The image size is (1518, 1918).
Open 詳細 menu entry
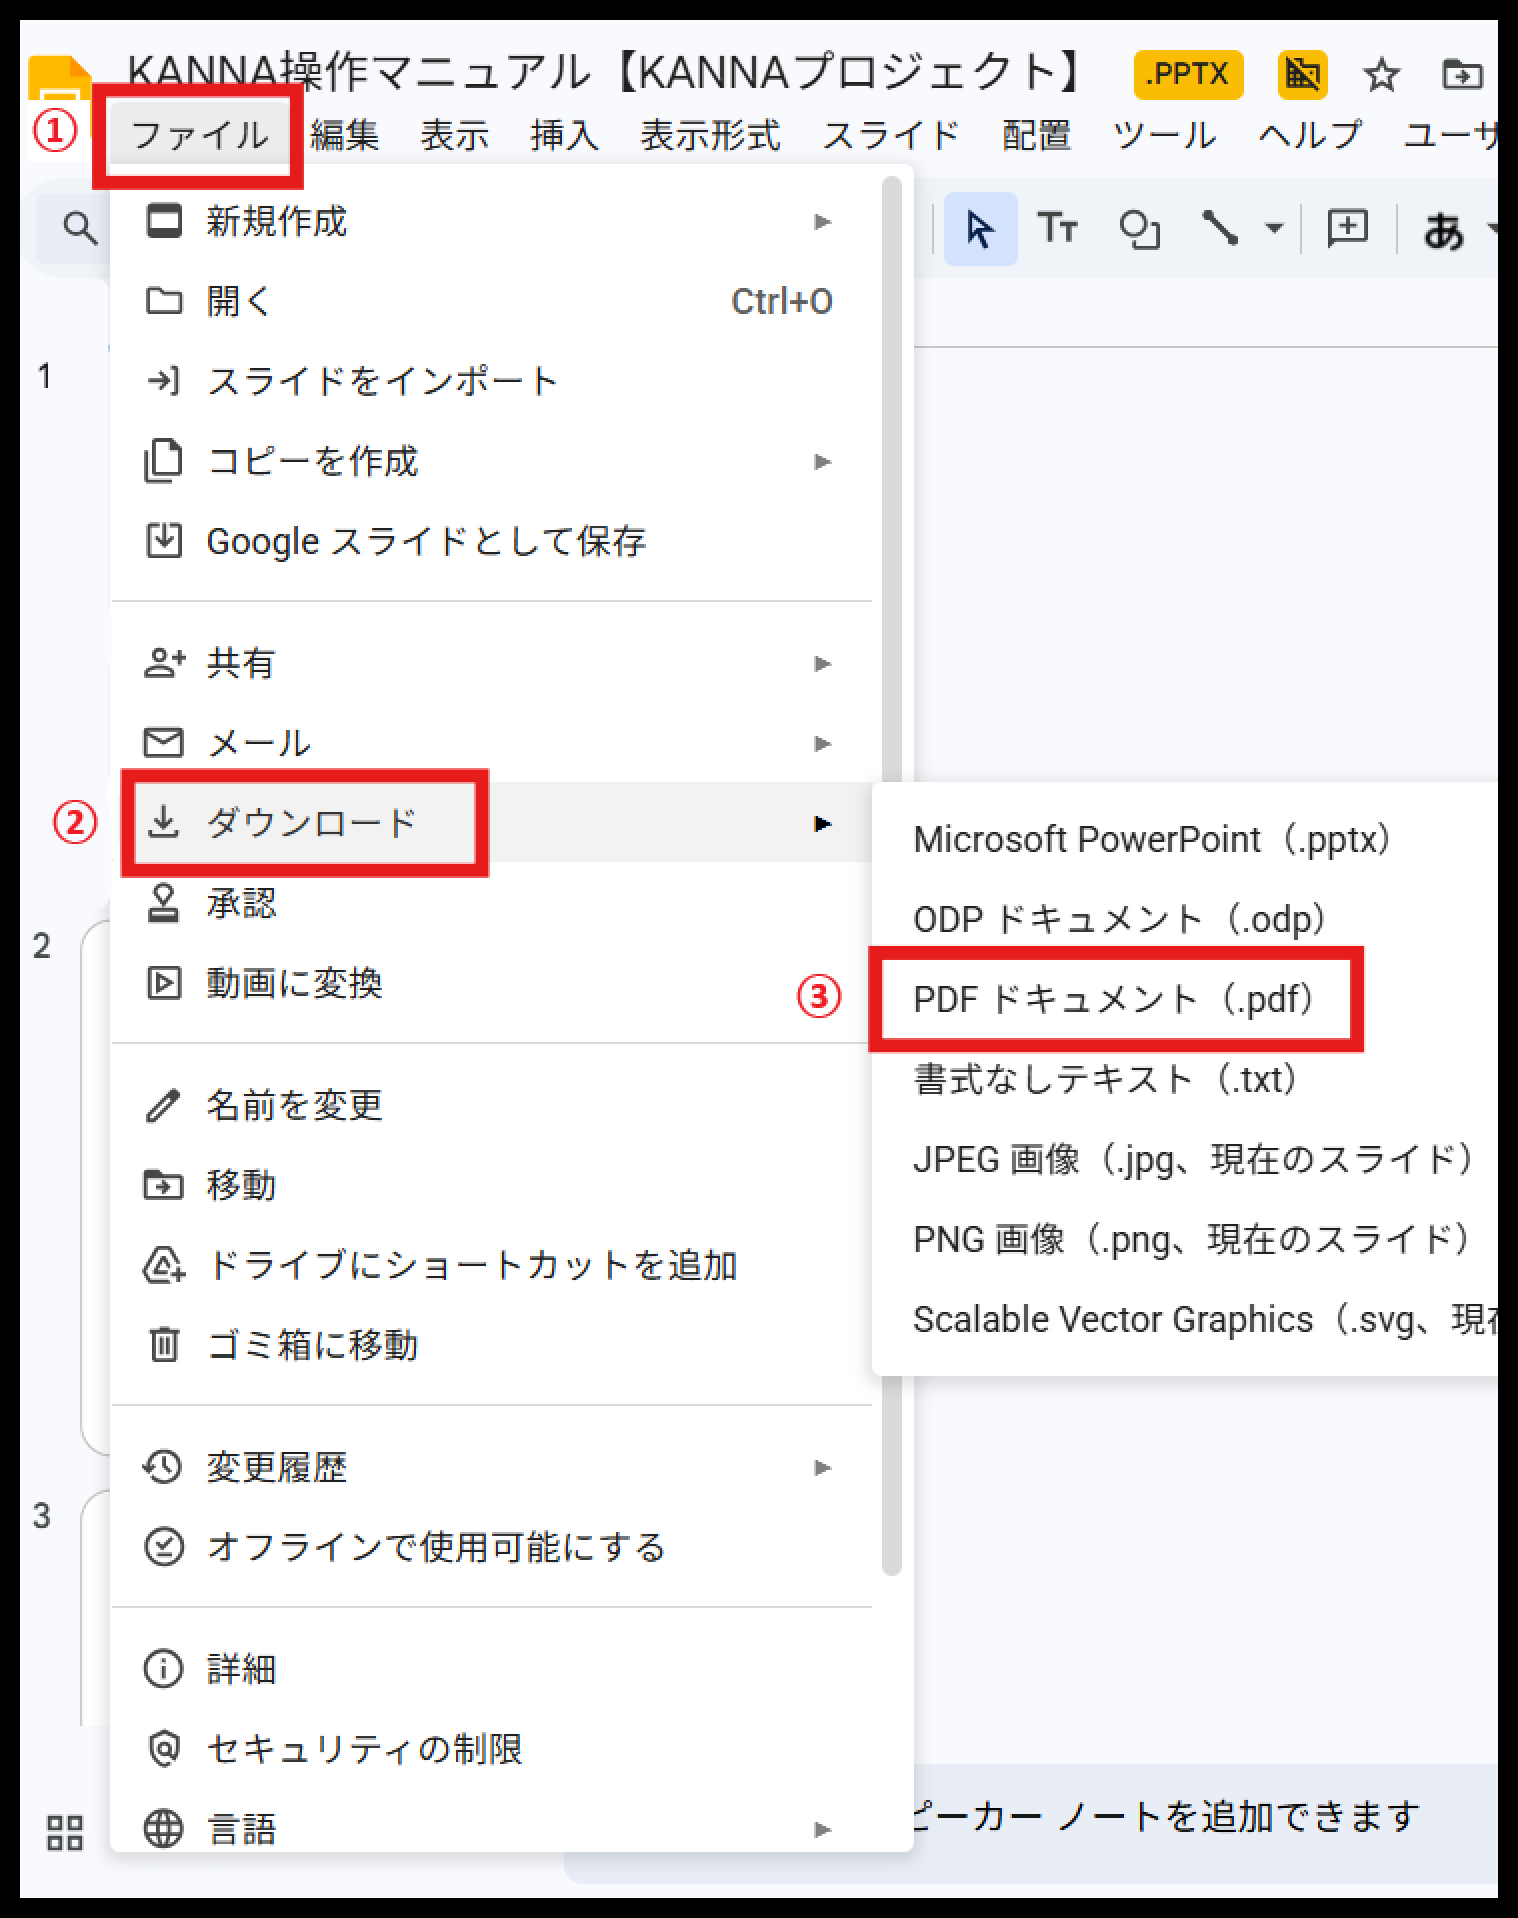(491, 1669)
